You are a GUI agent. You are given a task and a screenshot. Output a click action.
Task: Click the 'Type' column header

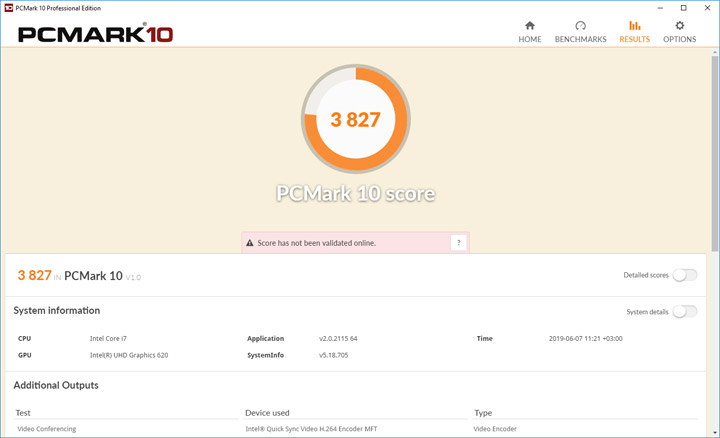pyautogui.click(x=483, y=413)
